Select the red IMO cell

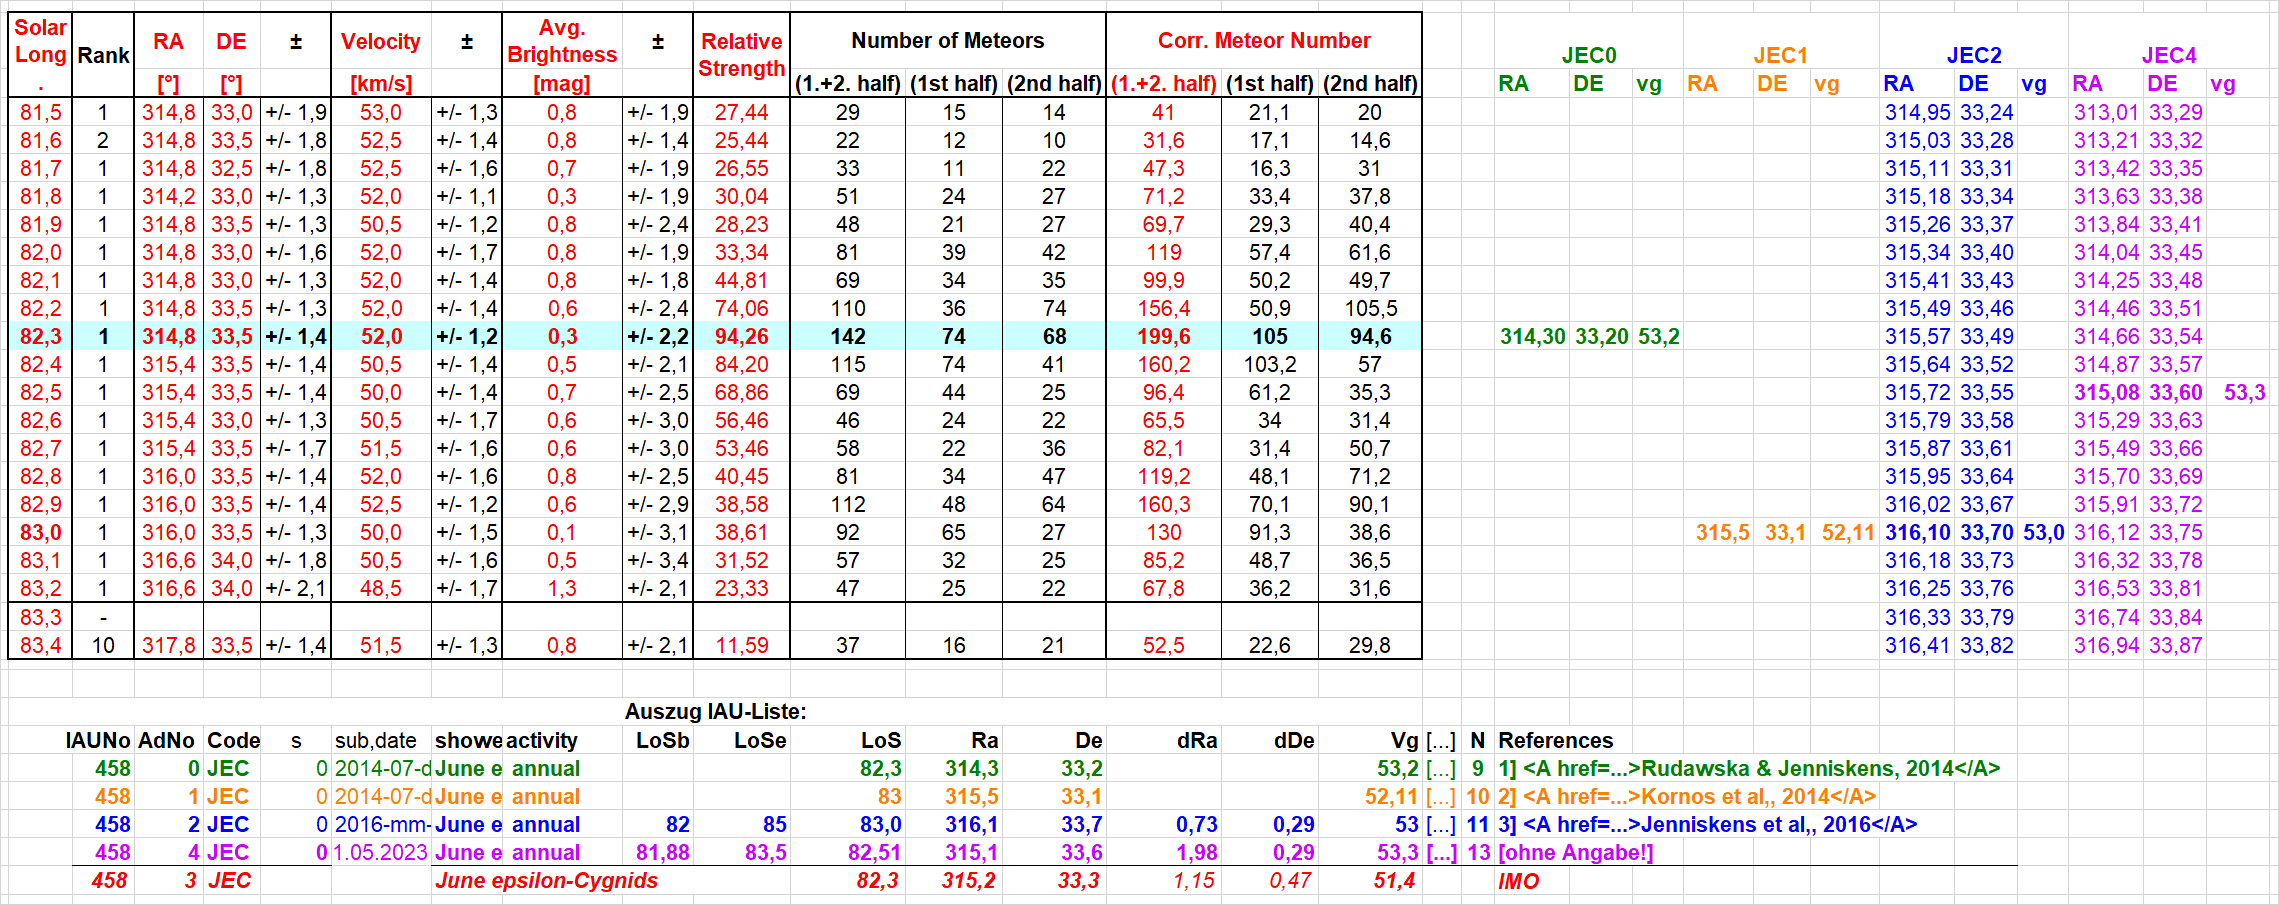coord(1518,882)
